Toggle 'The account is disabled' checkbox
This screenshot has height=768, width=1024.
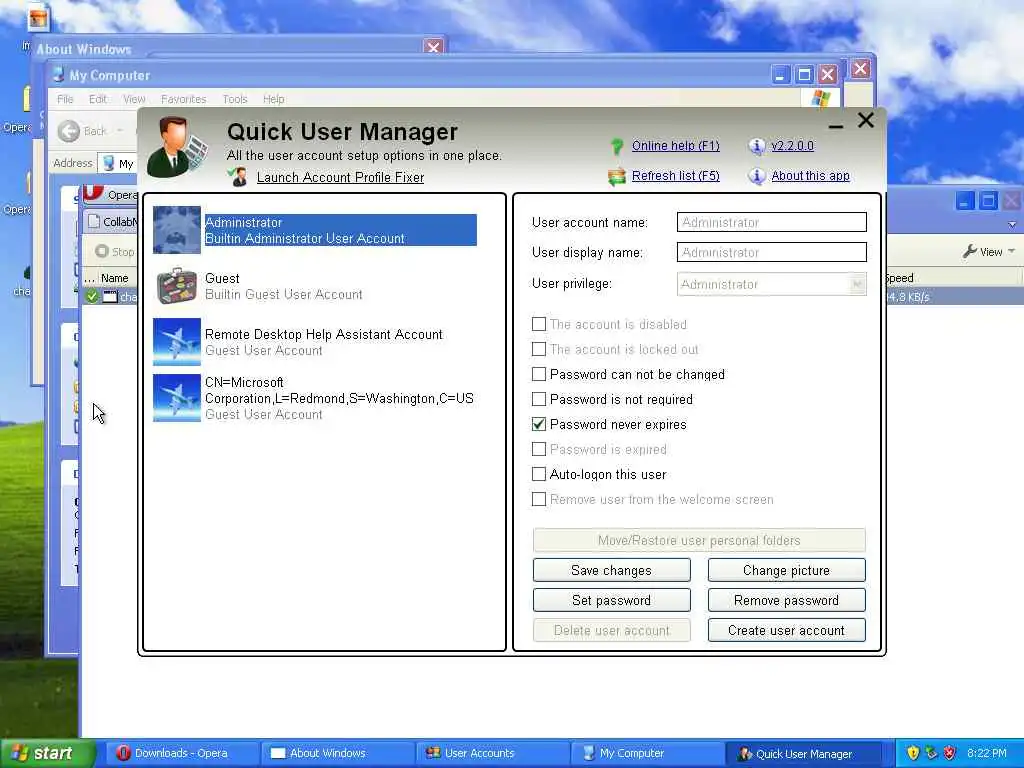click(539, 324)
